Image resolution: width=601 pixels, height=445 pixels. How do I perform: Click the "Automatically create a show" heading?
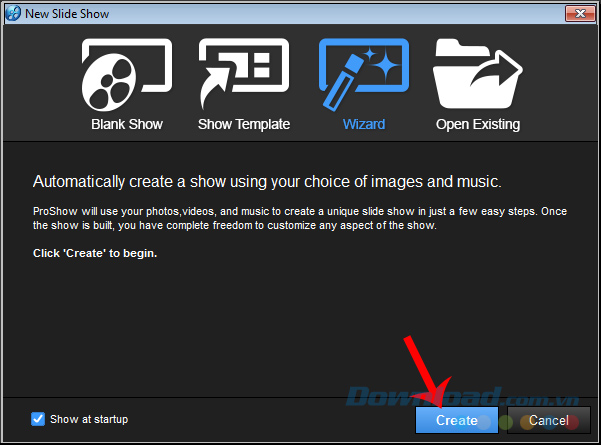point(267,182)
